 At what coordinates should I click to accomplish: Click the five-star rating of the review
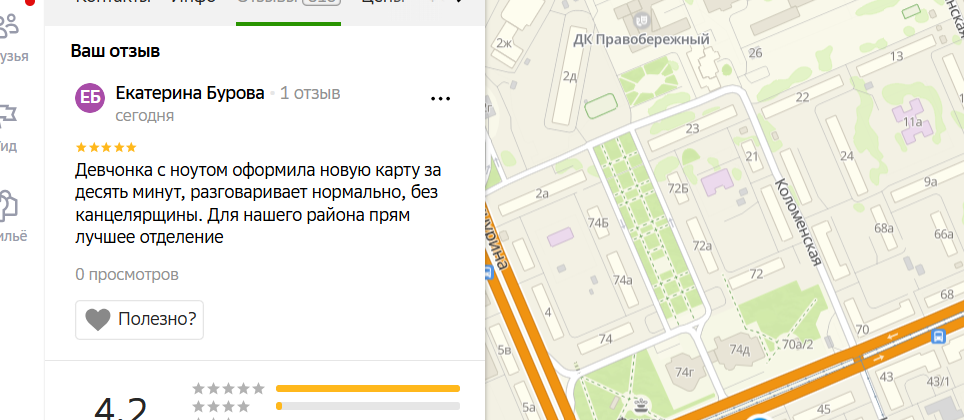coord(106,148)
